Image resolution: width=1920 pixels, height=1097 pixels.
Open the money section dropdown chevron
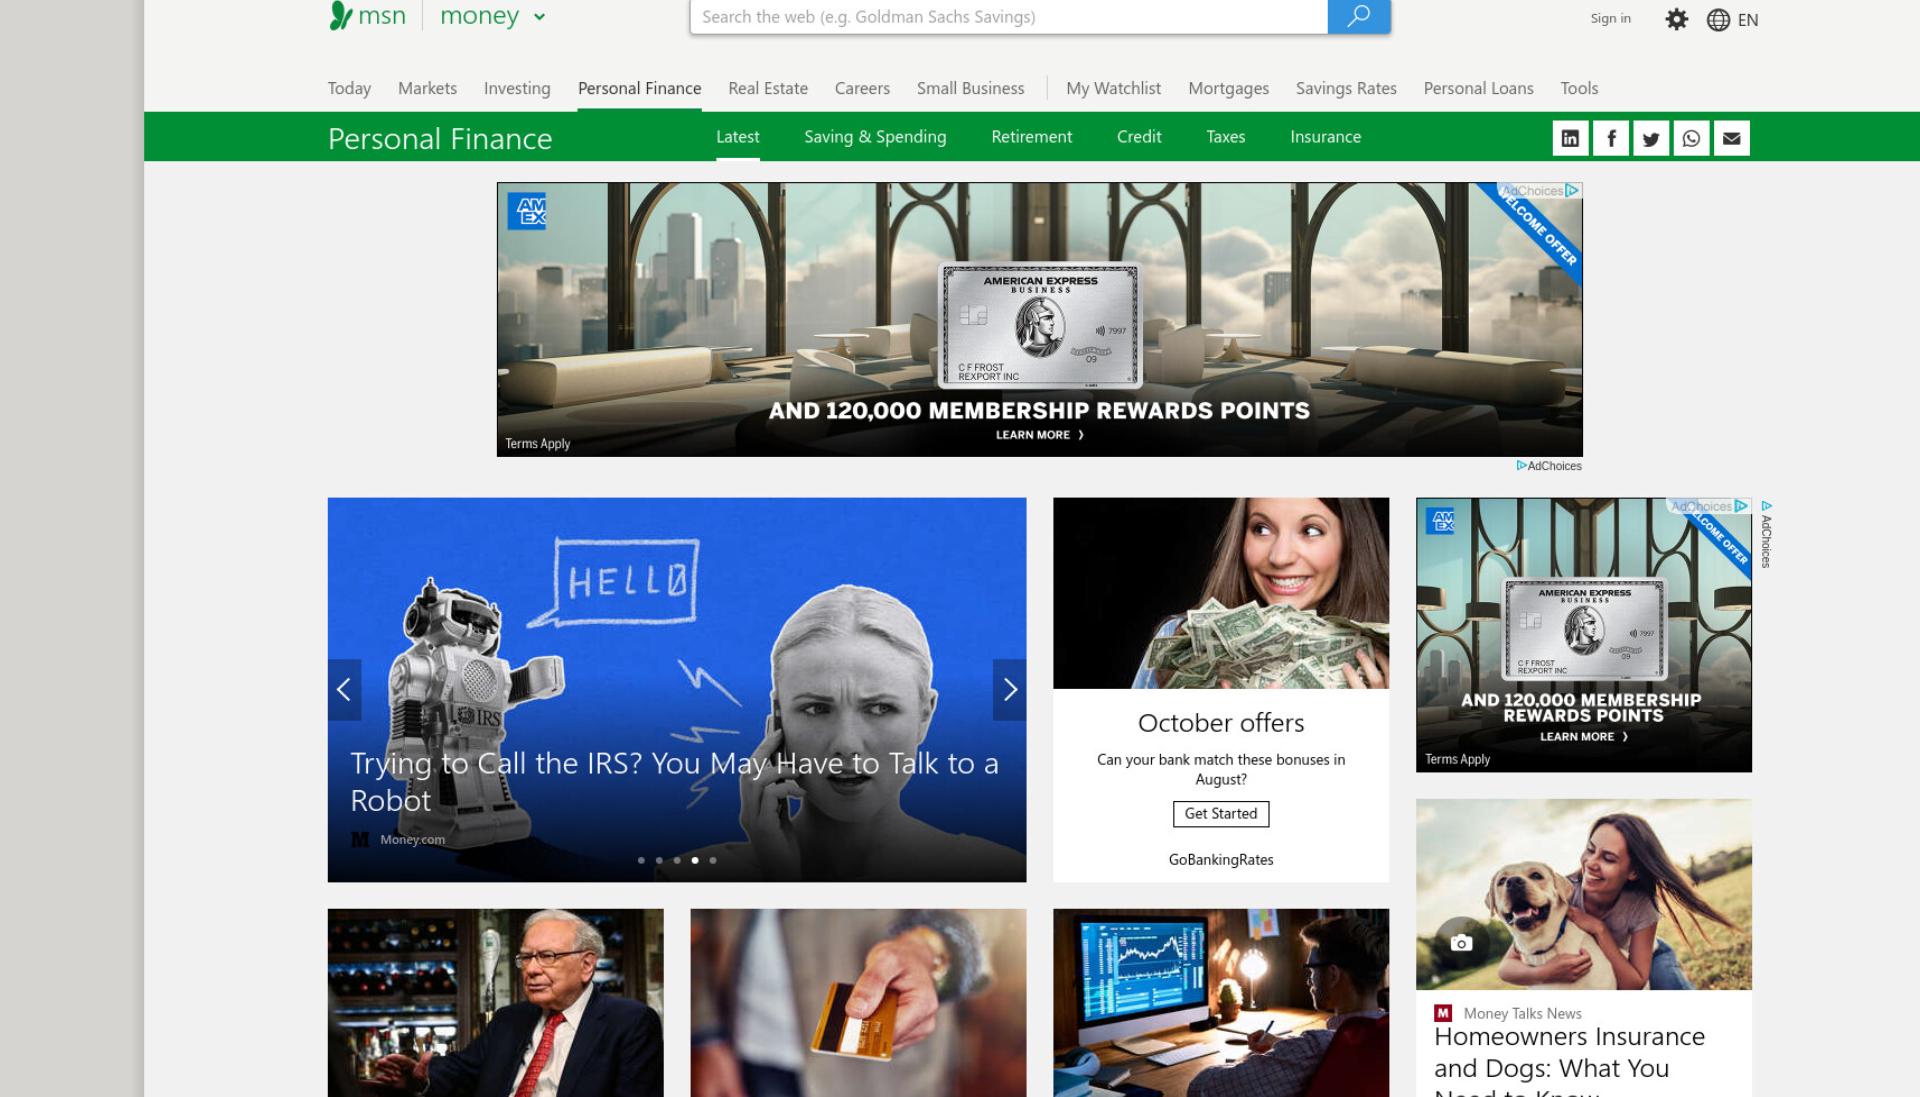539,17
